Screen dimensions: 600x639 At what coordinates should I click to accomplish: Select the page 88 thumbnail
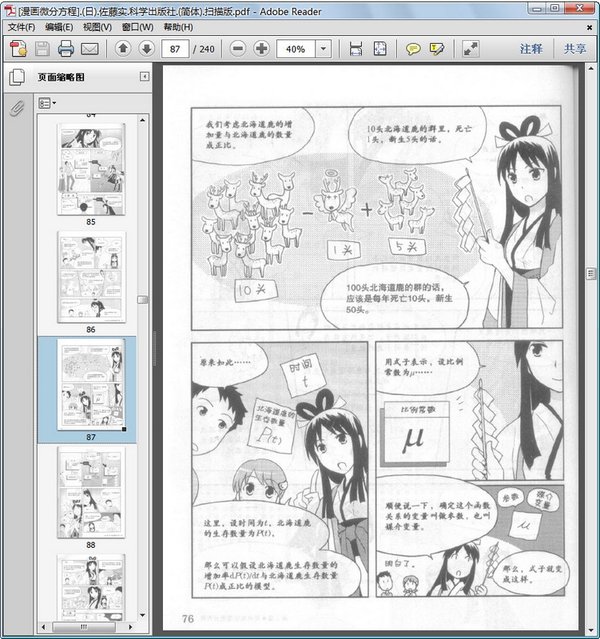pyautogui.click(x=91, y=492)
